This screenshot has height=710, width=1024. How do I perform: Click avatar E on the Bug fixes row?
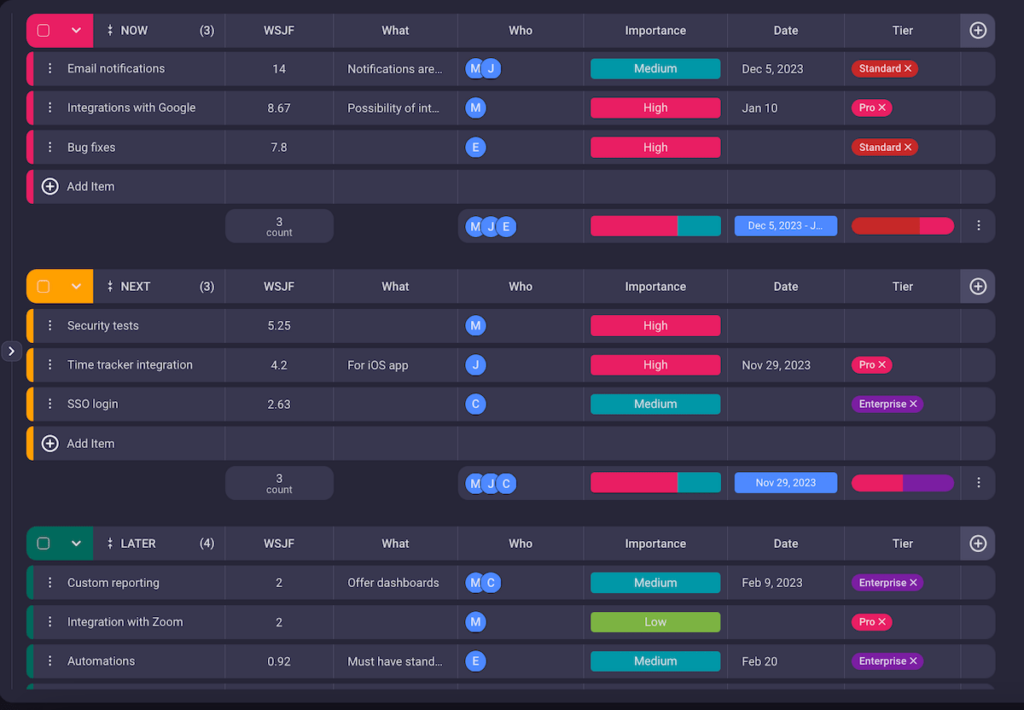click(475, 147)
